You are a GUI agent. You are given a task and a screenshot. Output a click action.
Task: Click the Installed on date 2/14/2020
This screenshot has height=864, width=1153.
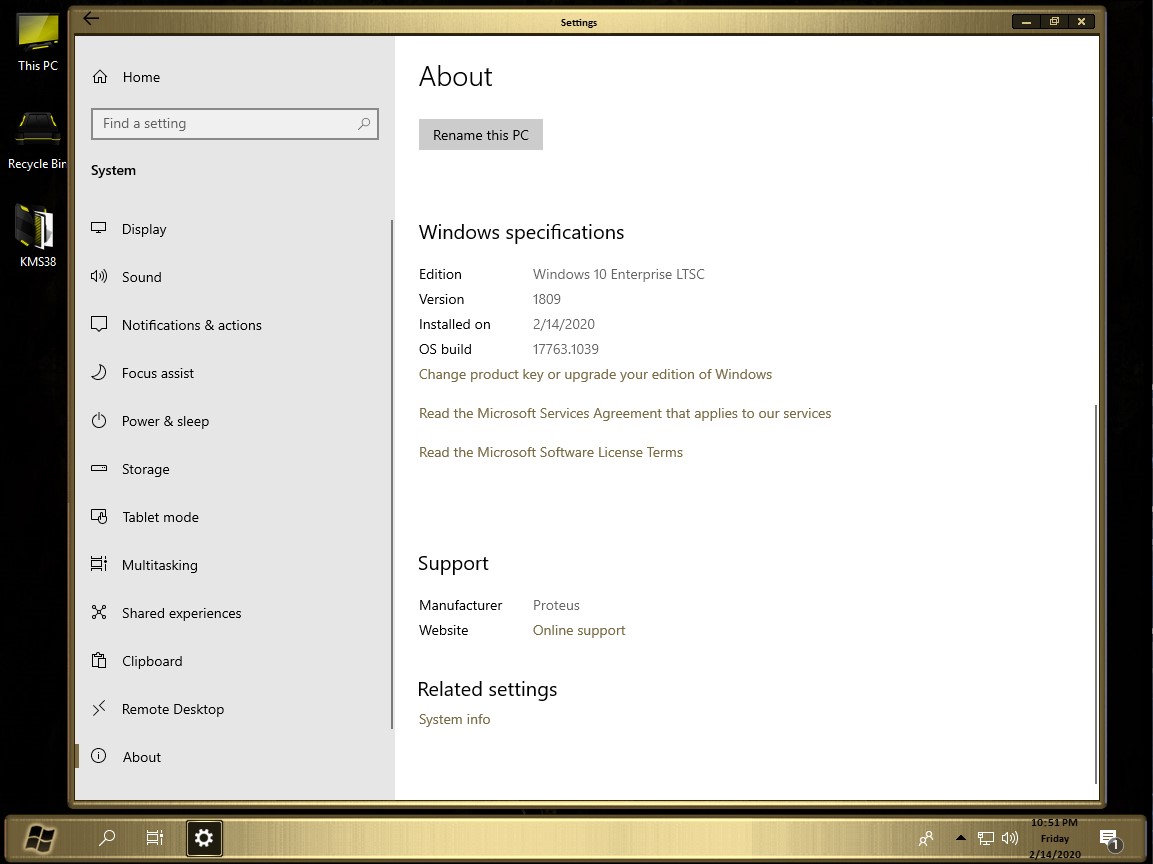pyautogui.click(x=563, y=324)
